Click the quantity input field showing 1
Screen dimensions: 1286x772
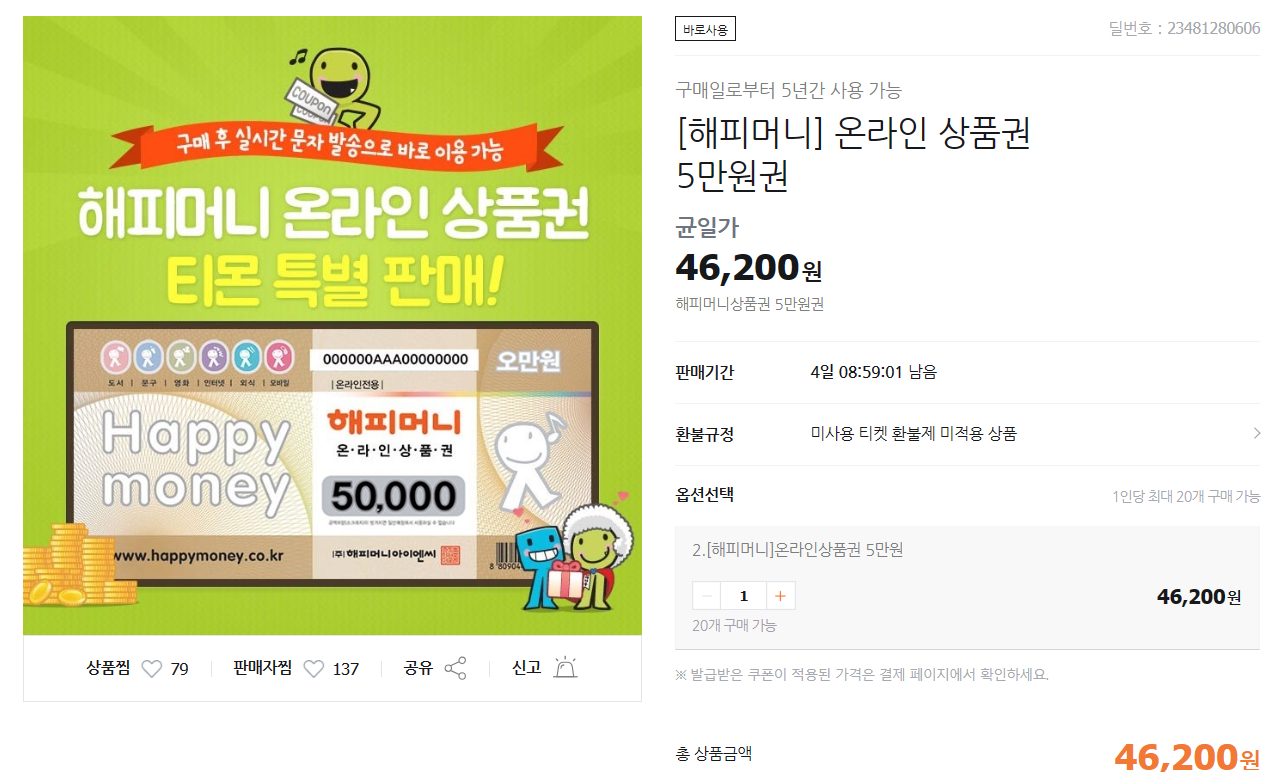[x=743, y=596]
